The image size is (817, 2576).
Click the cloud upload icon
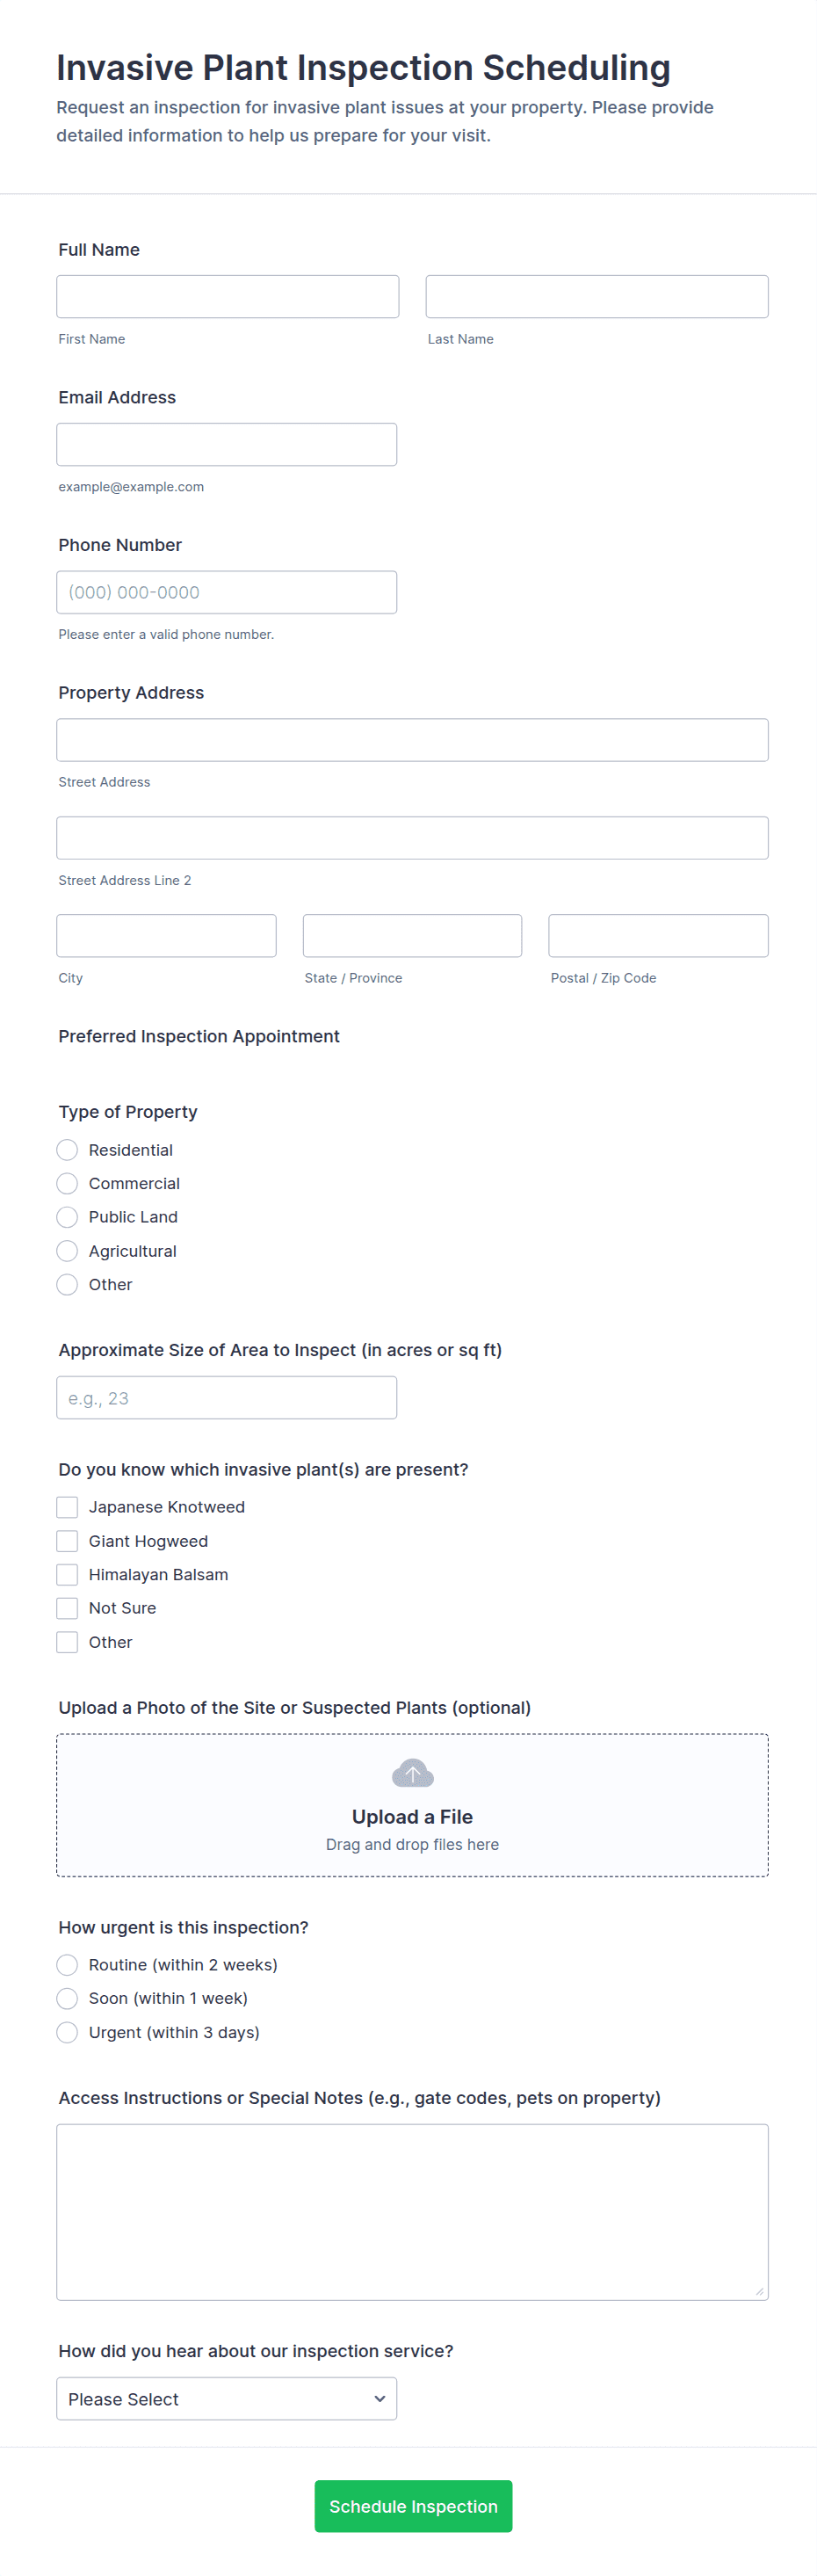pos(412,1773)
